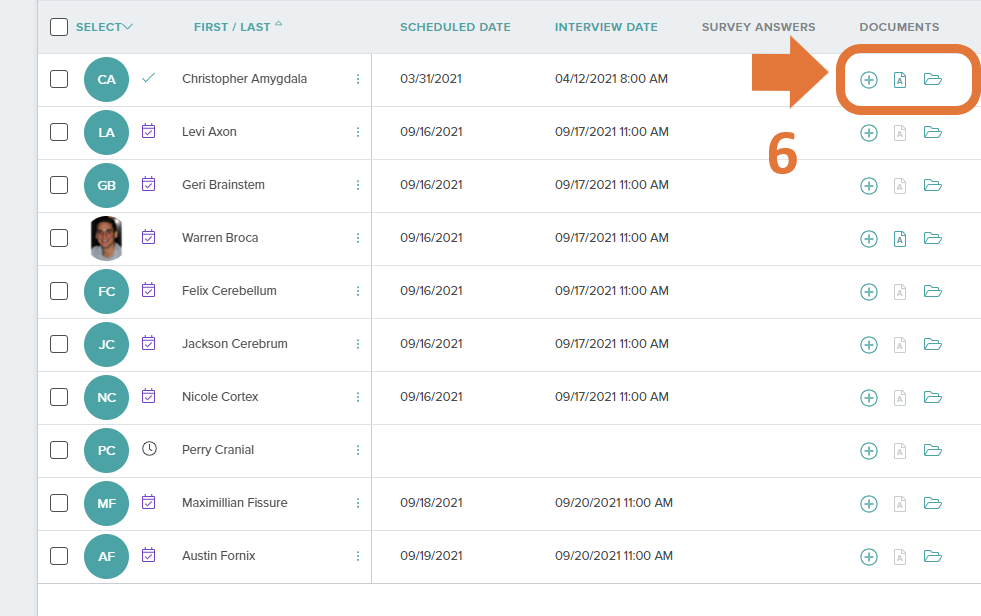Image resolution: width=981 pixels, height=616 pixels.
Task: Open Warren Broca applicant name
Action: pos(220,238)
